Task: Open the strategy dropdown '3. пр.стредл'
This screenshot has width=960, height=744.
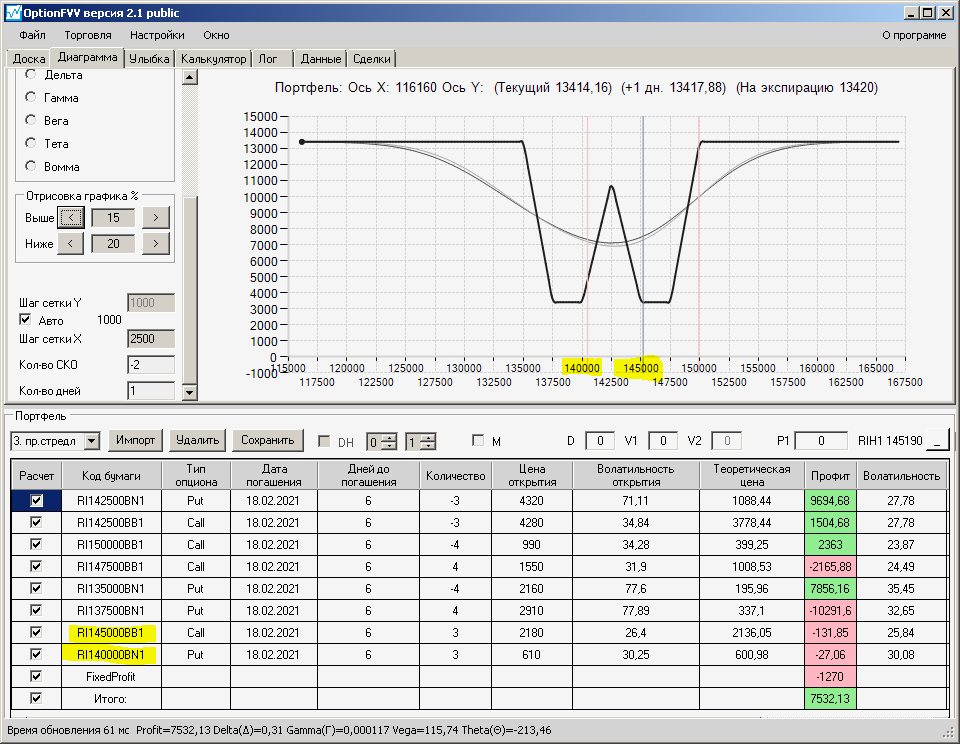Action: (92, 441)
